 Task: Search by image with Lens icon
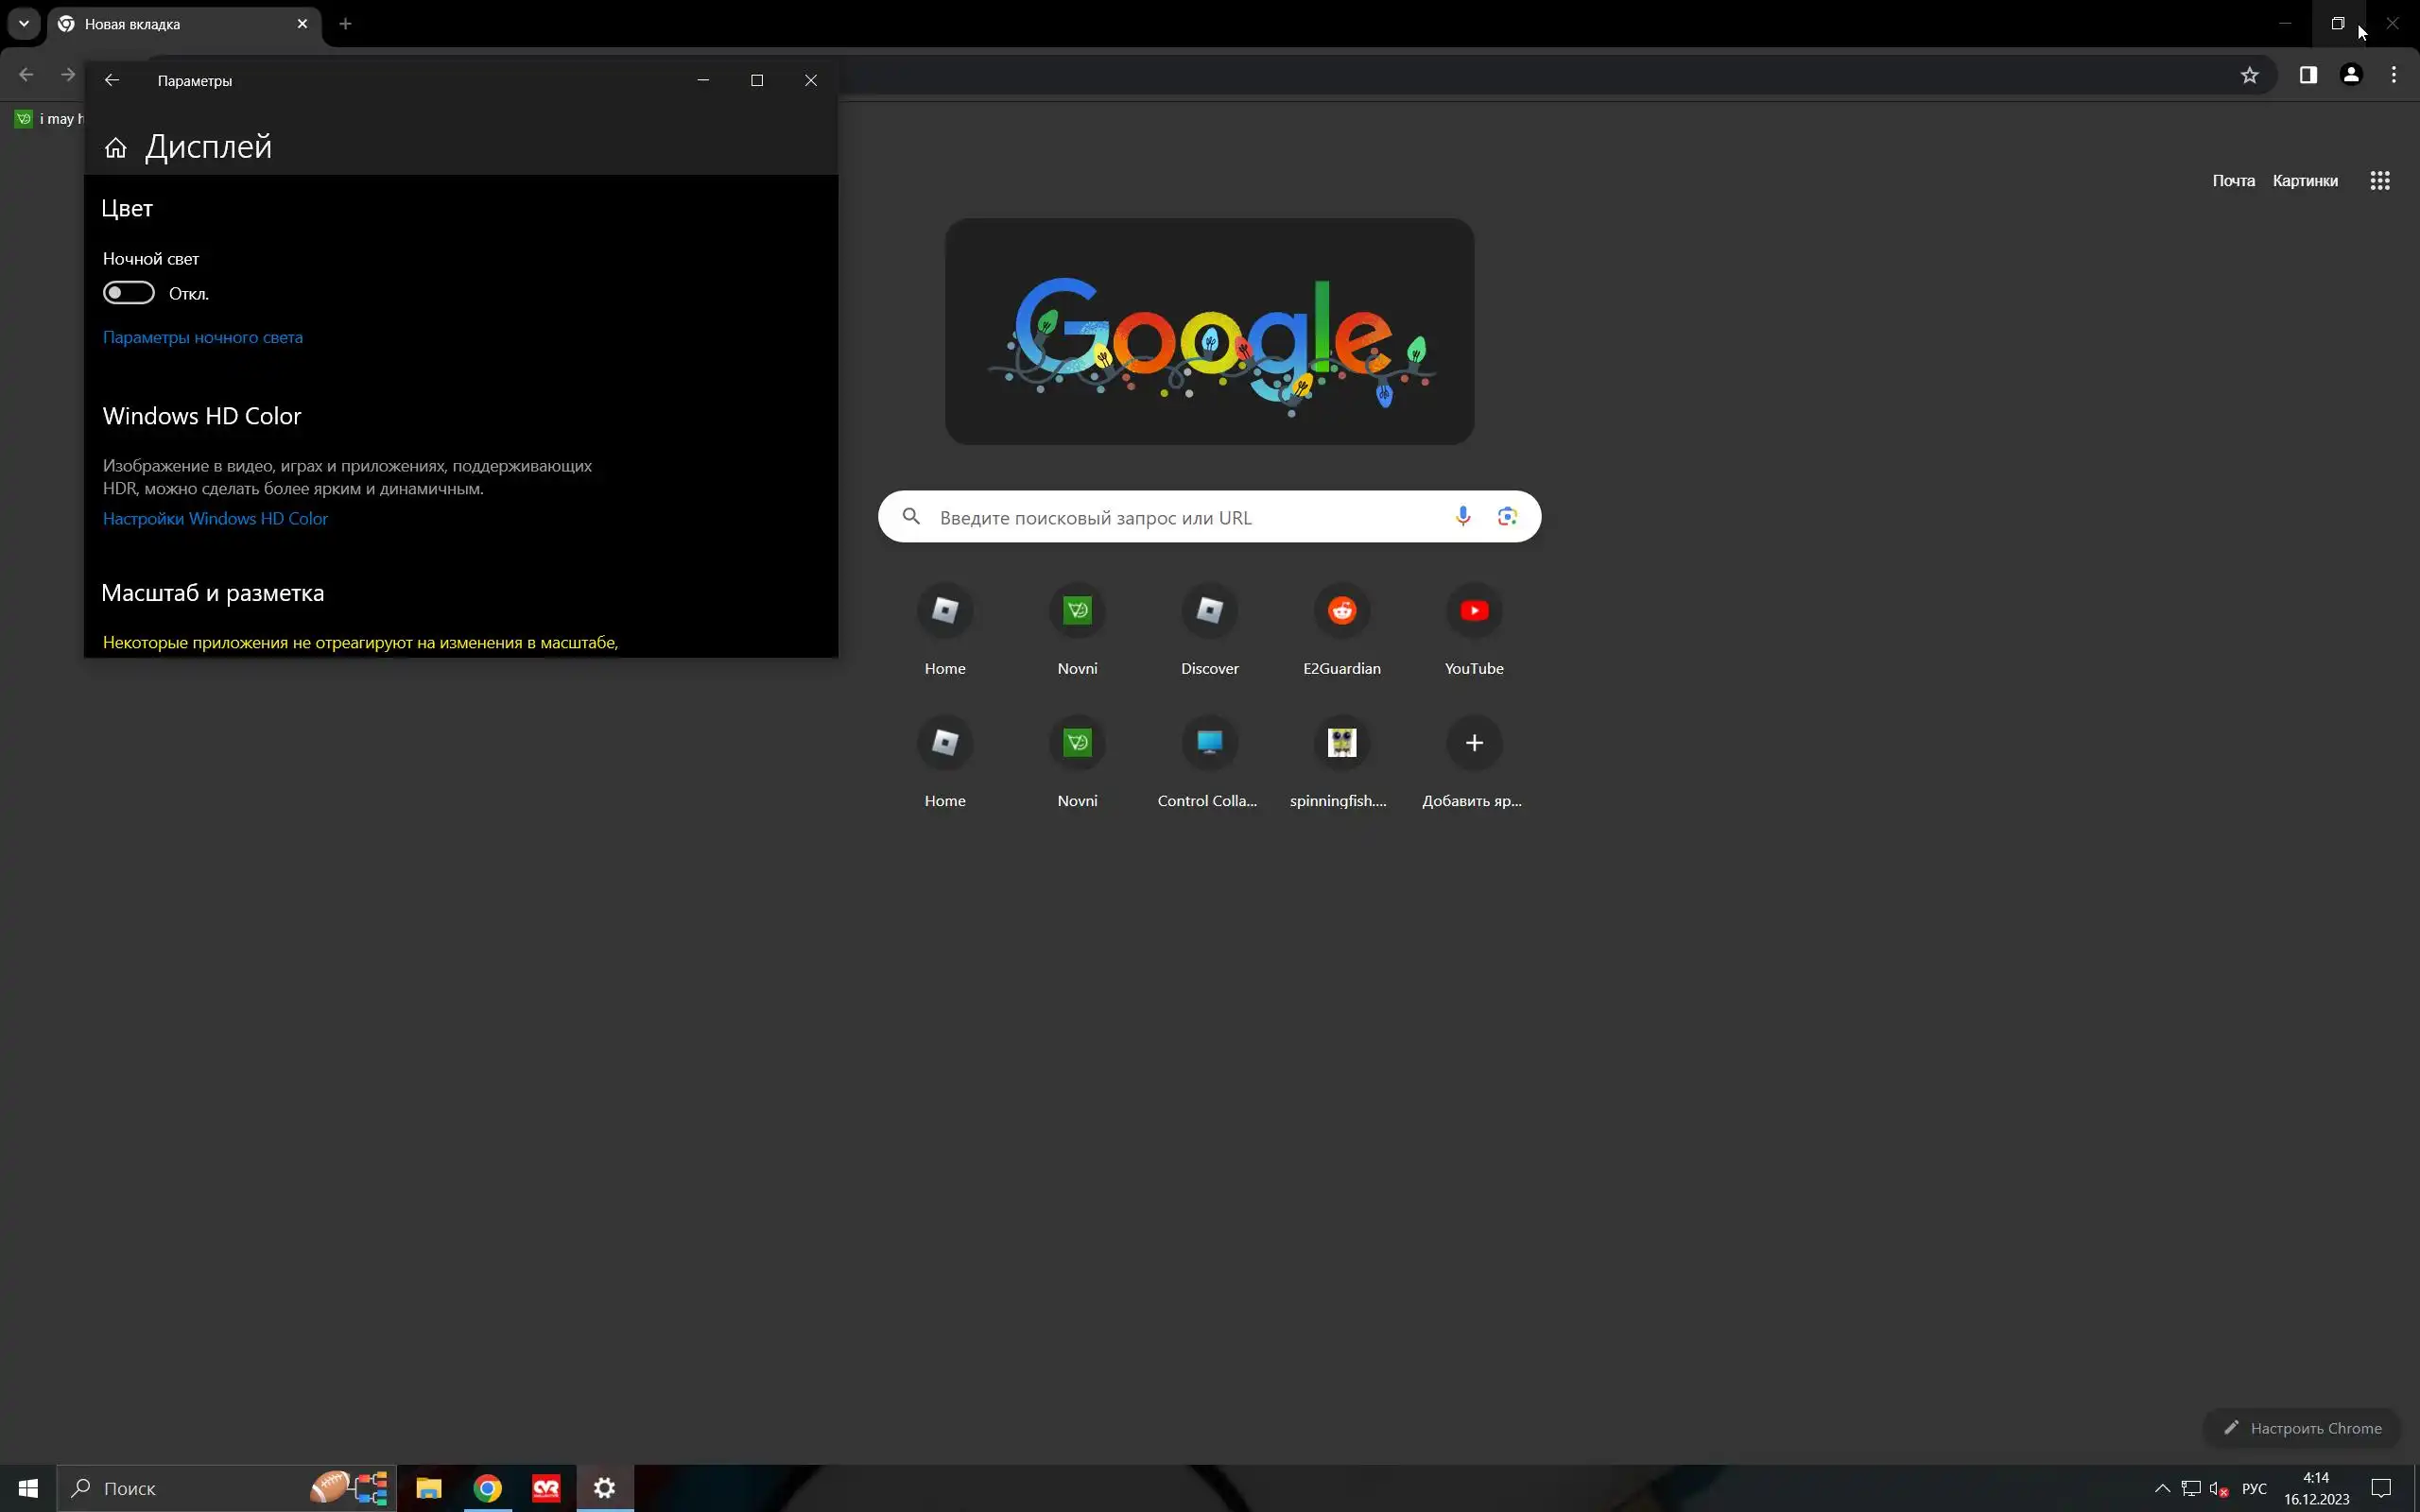[x=1507, y=517]
